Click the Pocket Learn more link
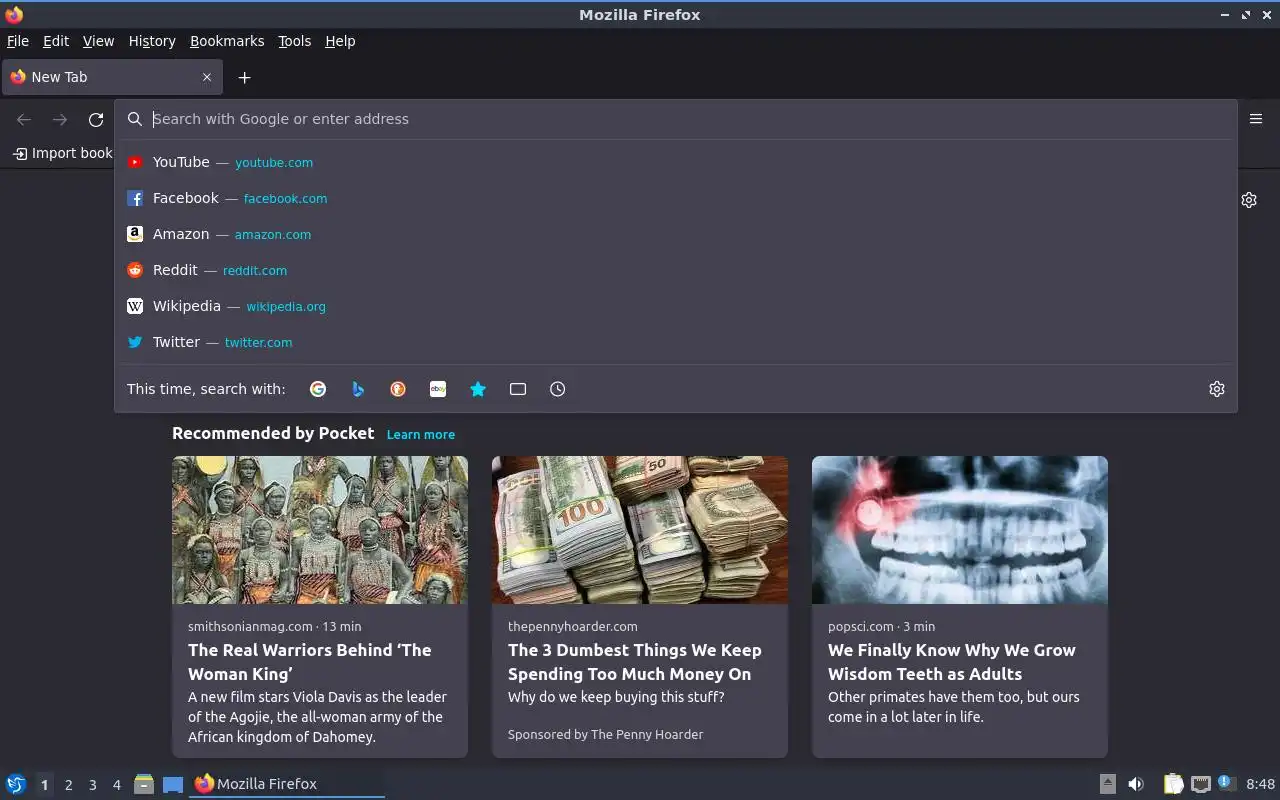The image size is (1280, 800). [x=421, y=434]
